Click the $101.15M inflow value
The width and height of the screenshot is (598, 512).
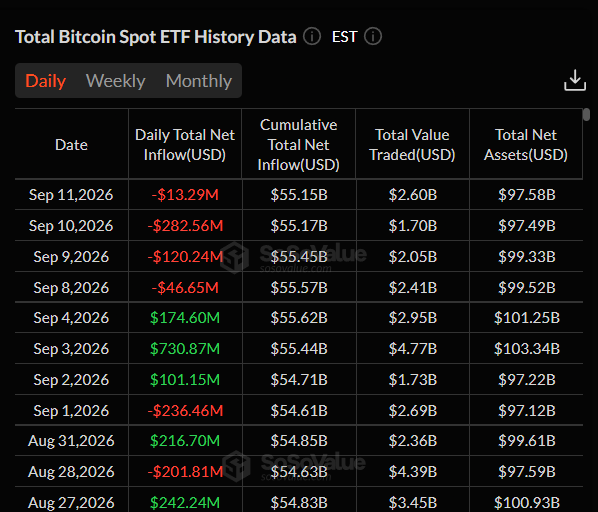[185, 380]
